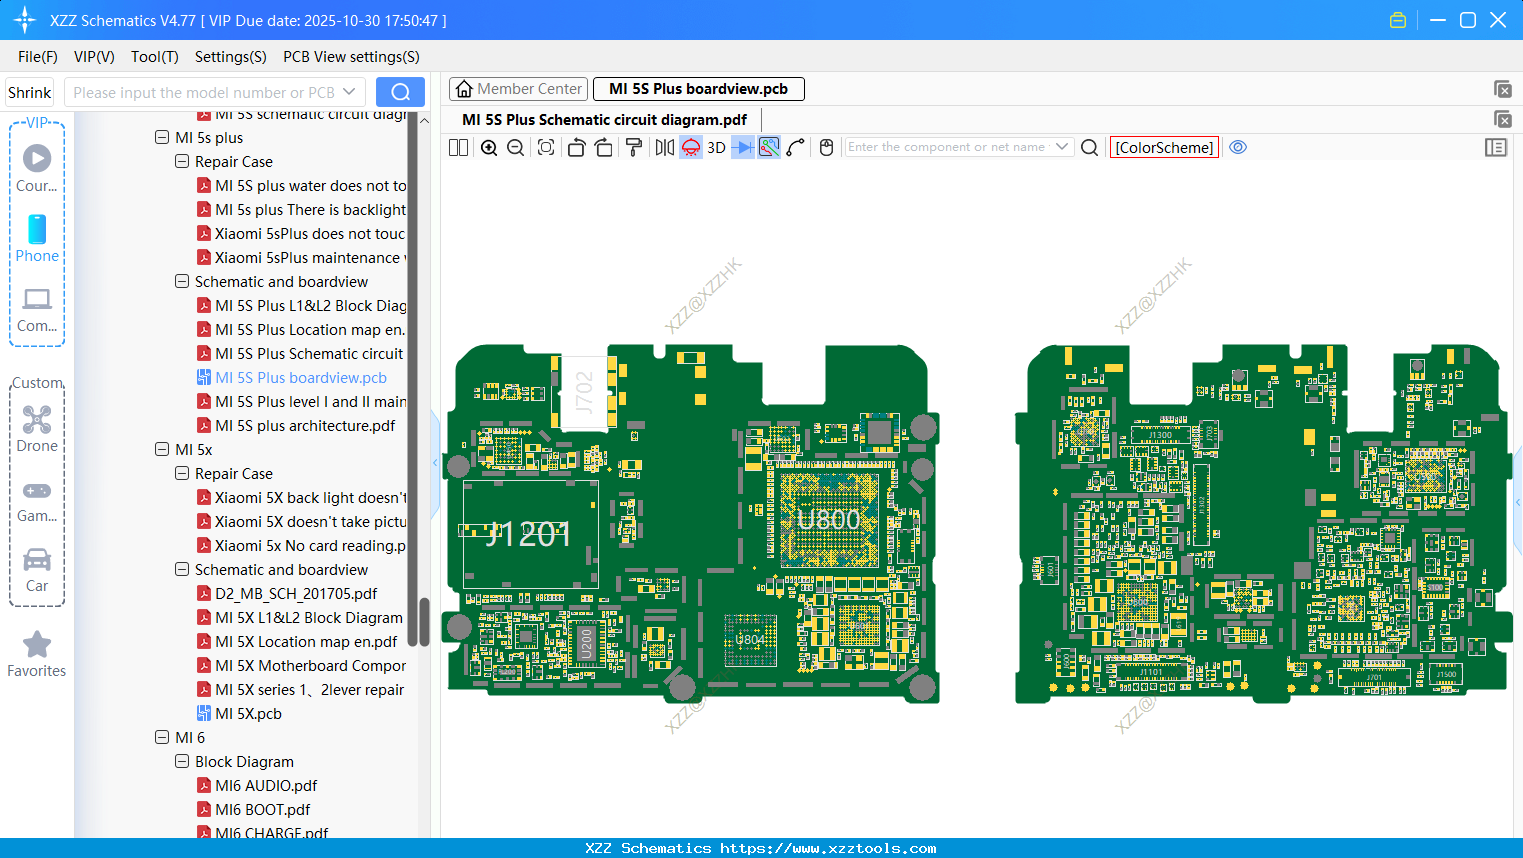Click the fit-to-screen view icon
Viewport: 1523px width, 858px height.
[546, 148]
